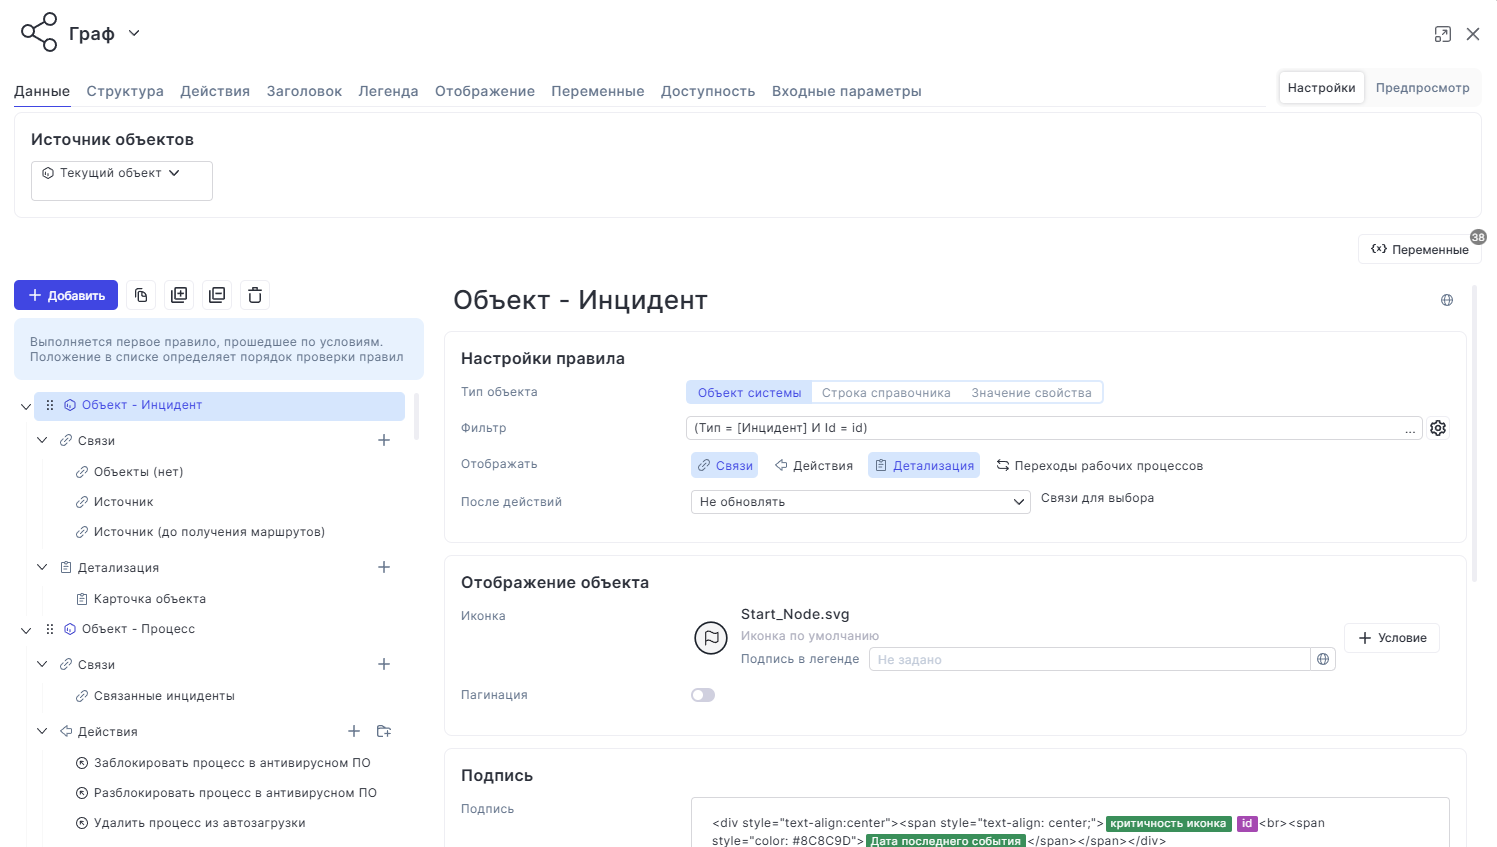1497x847 pixels.
Task: Switch to the Заголовок tab
Action: coord(304,91)
